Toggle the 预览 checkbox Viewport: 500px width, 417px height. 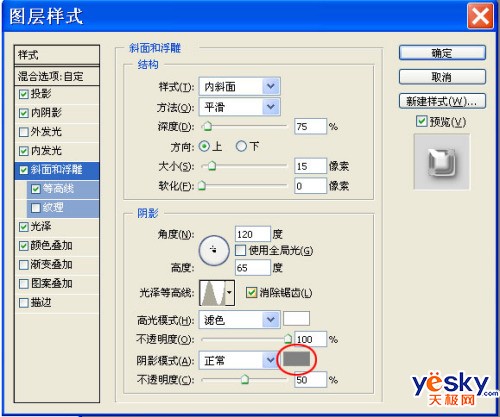point(422,121)
